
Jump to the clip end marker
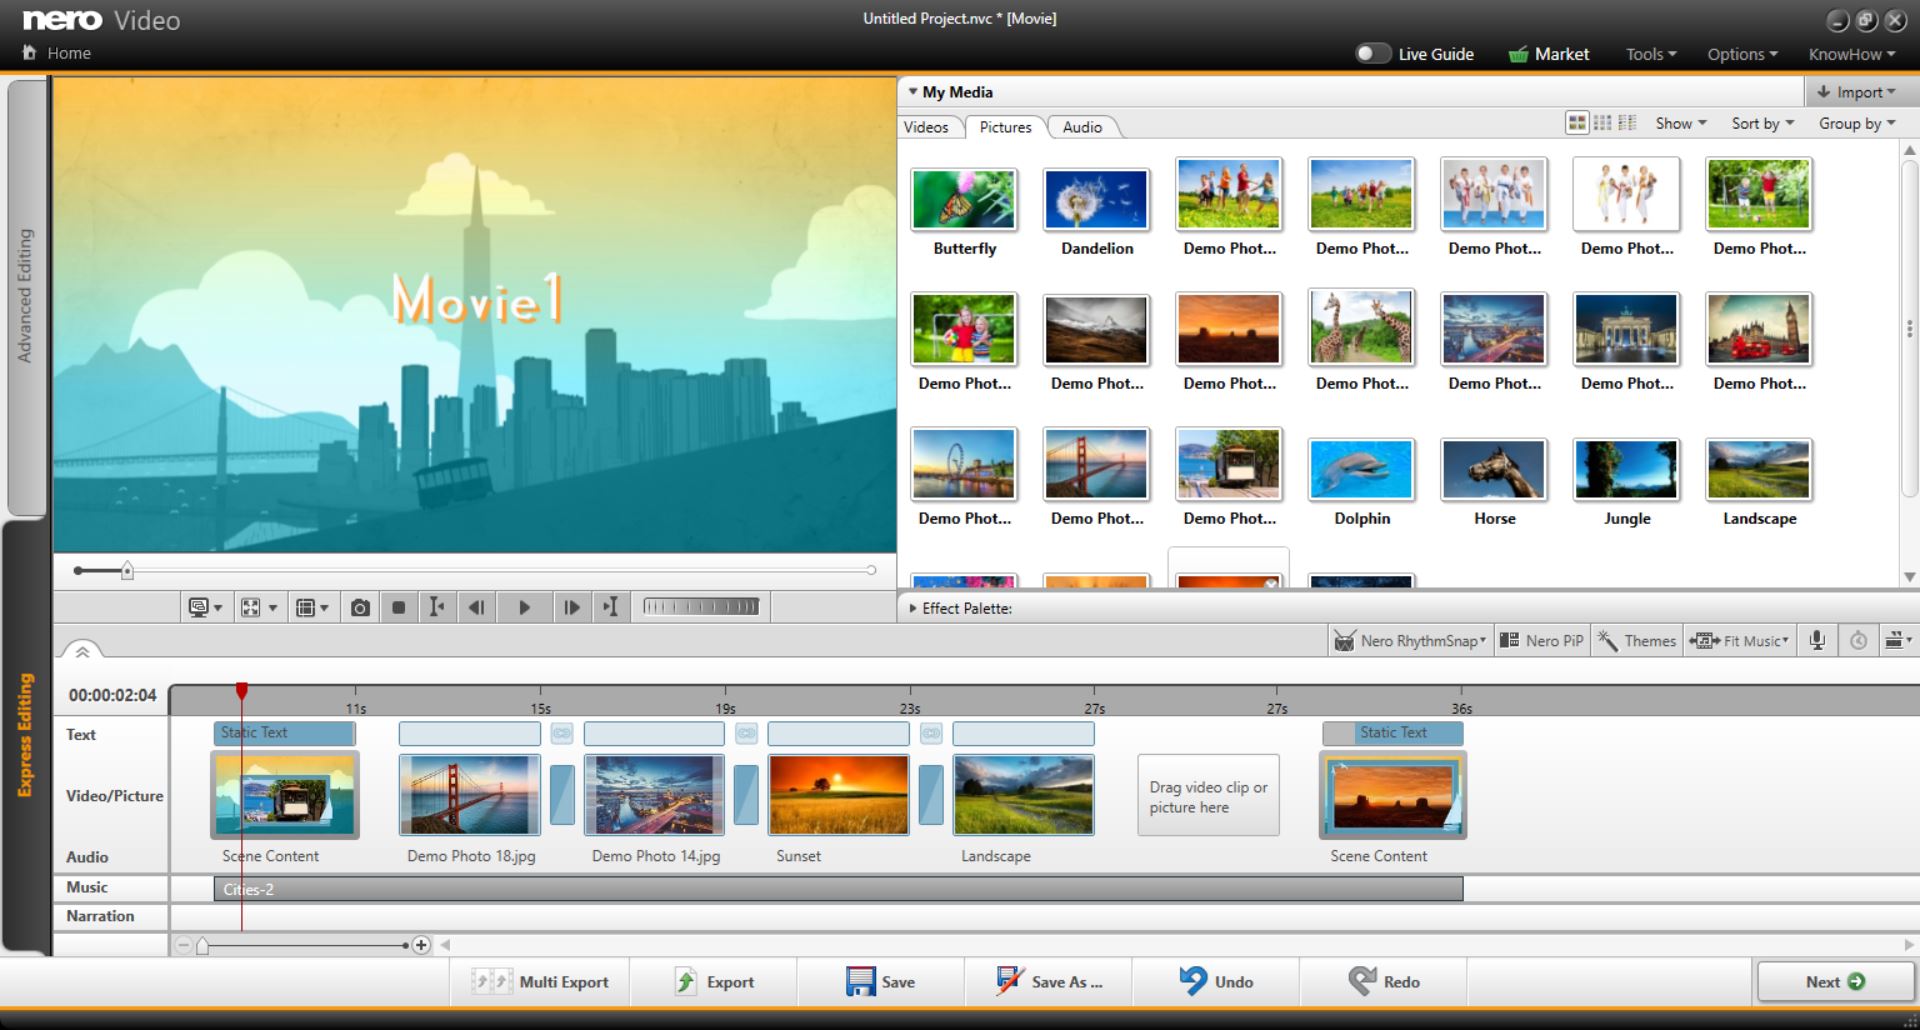pos(610,607)
